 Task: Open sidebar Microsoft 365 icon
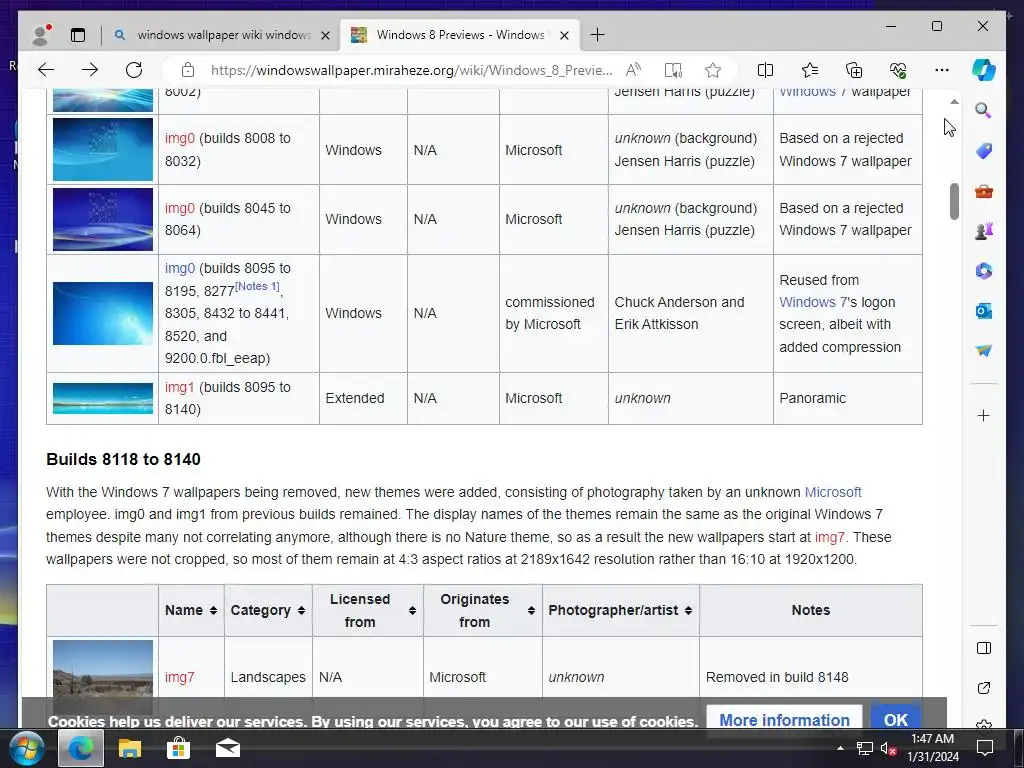click(x=984, y=270)
